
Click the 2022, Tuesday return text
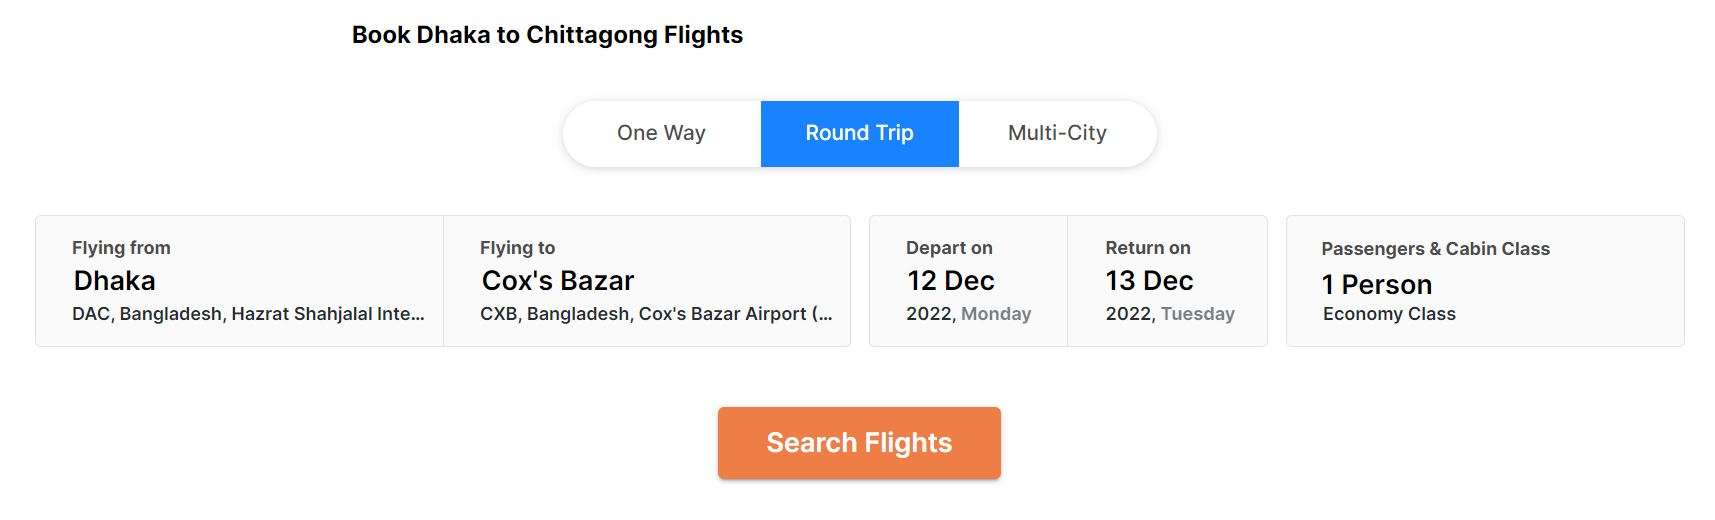tap(1170, 314)
